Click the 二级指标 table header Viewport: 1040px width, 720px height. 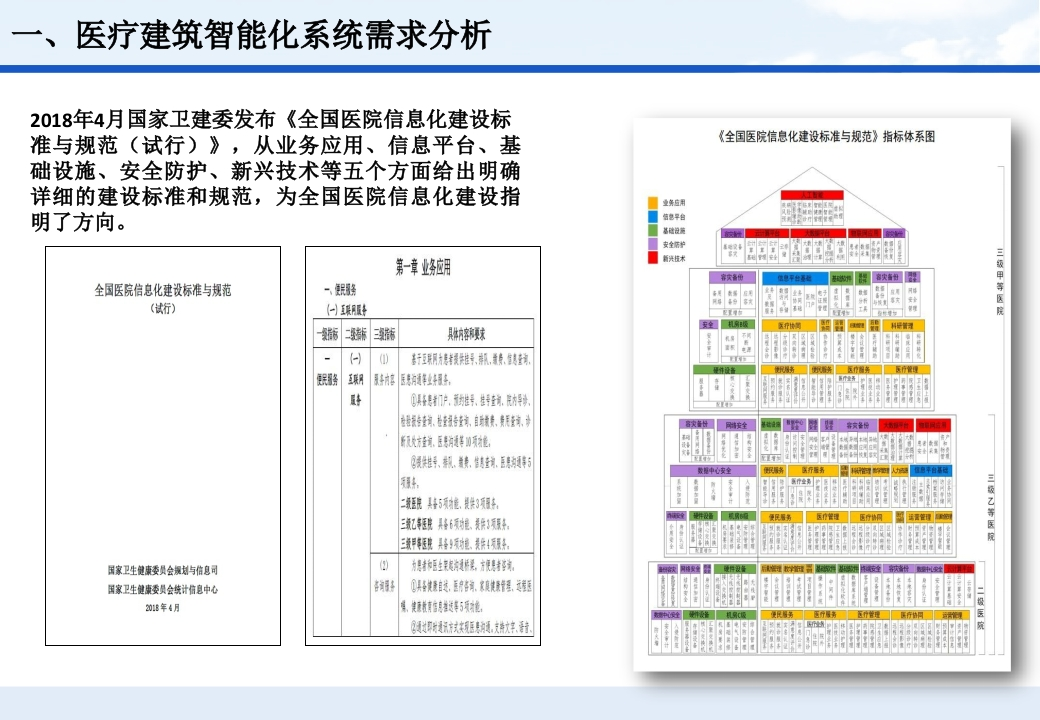point(356,334)
